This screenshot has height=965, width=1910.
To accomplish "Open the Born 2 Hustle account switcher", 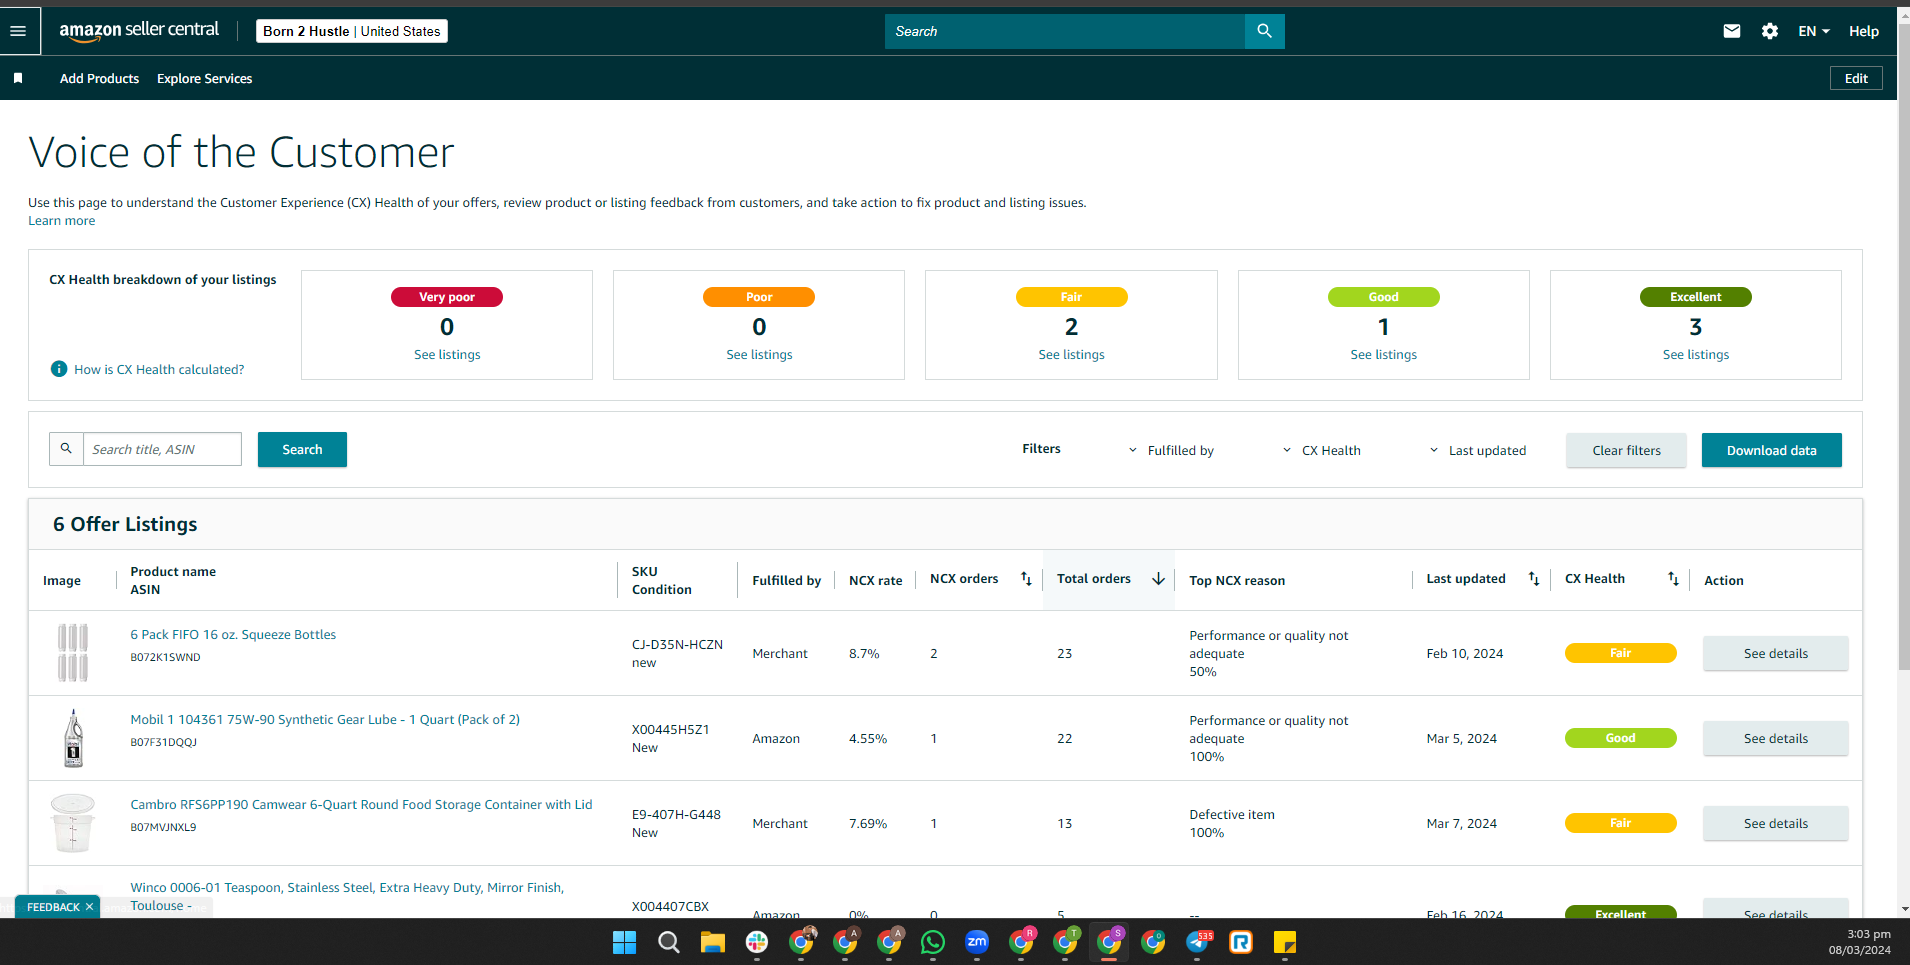I will 352,31.
